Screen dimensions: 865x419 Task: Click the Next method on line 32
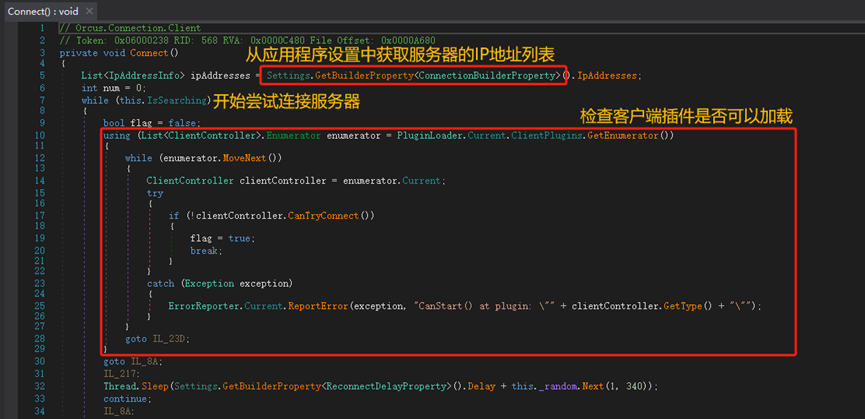(x=592, y=386)
